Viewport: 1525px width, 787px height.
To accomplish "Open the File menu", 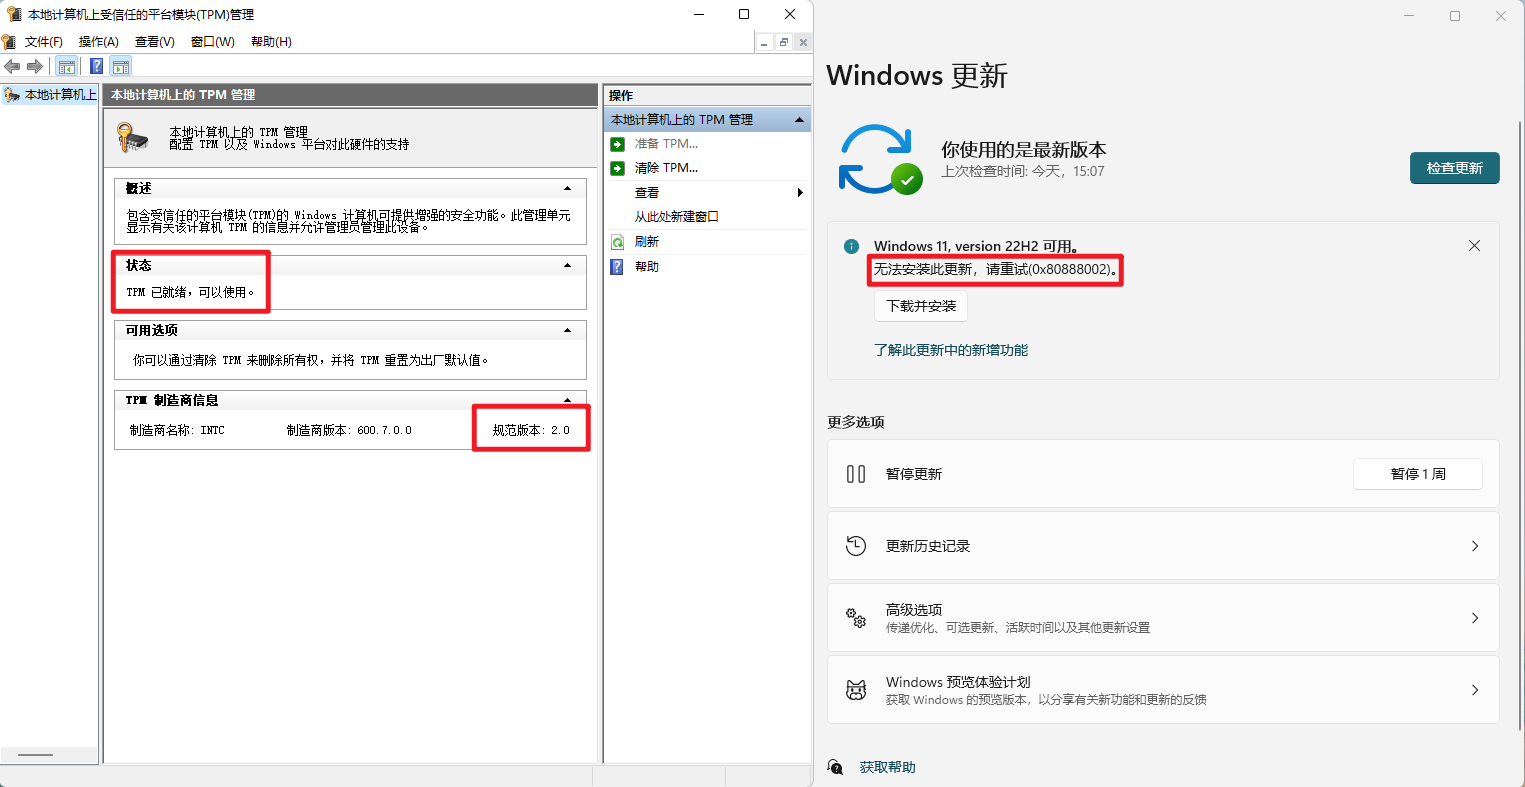I will pos(43,42).
